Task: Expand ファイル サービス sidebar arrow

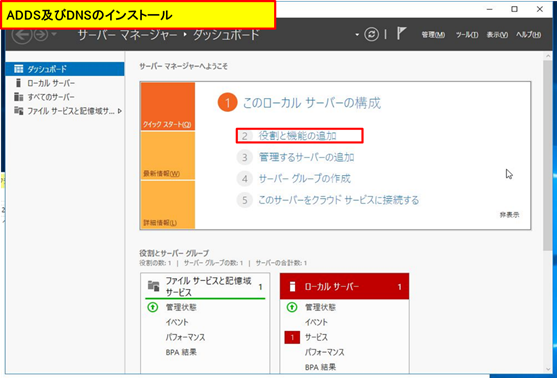Action: pos(120,111)
